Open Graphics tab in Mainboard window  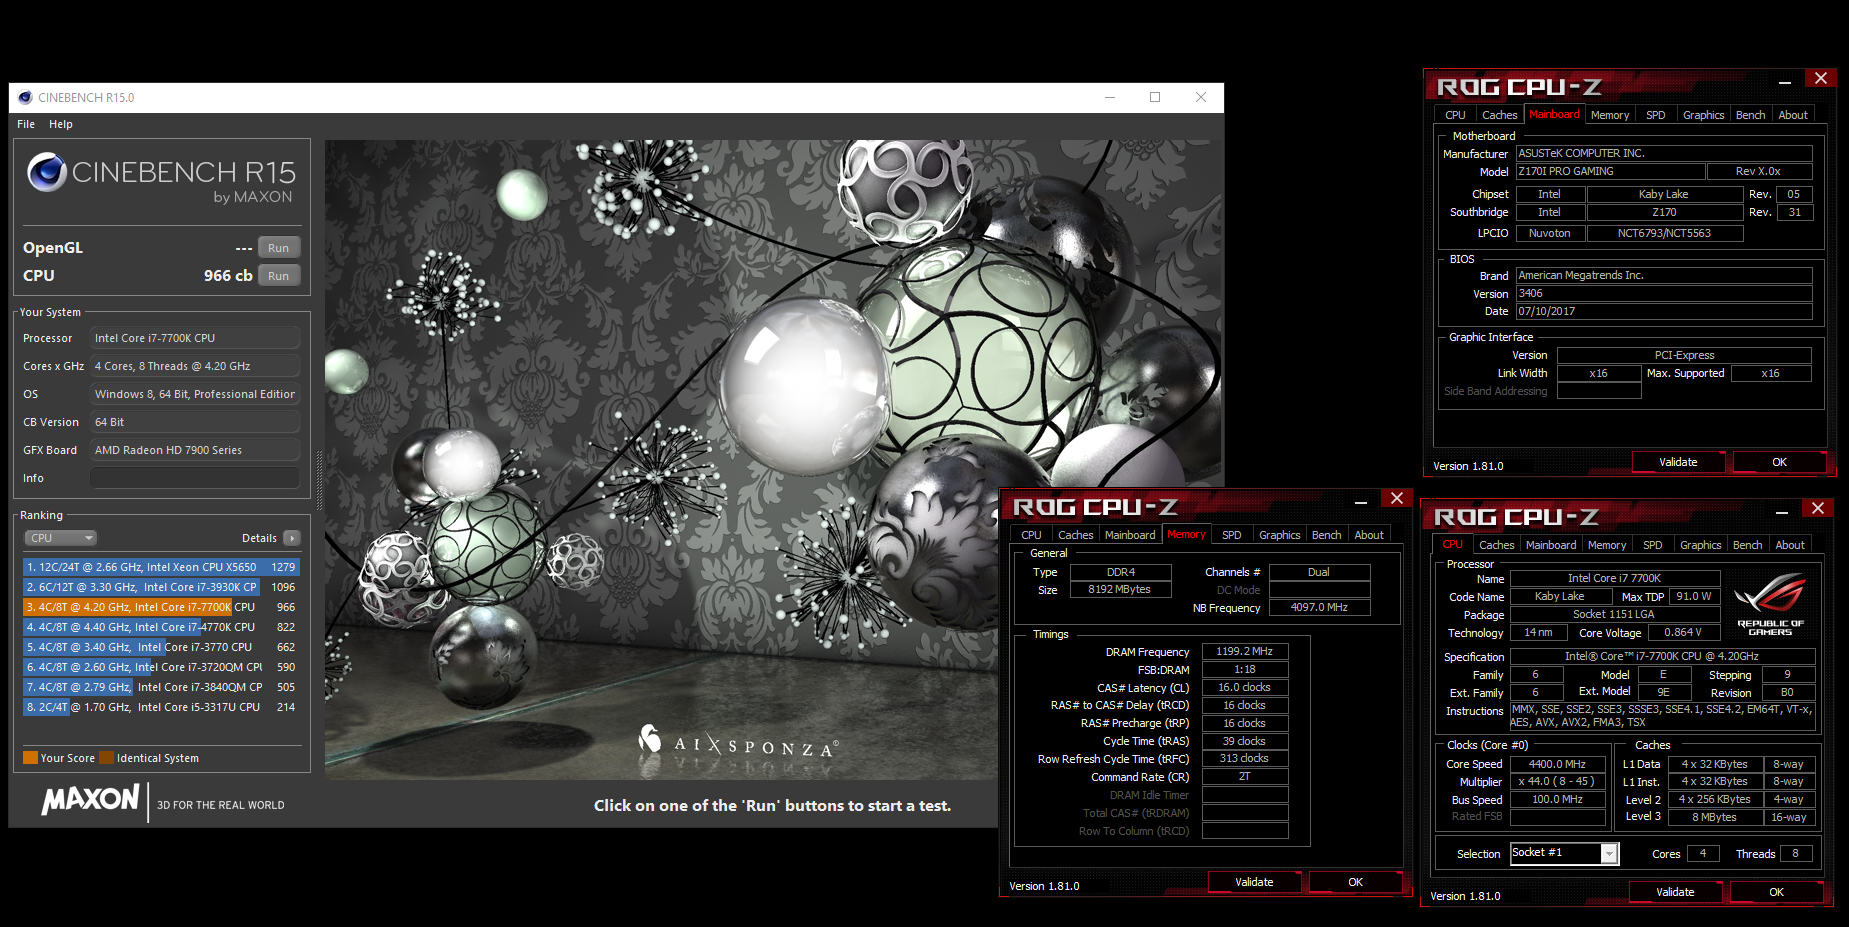click(1703, 115)
